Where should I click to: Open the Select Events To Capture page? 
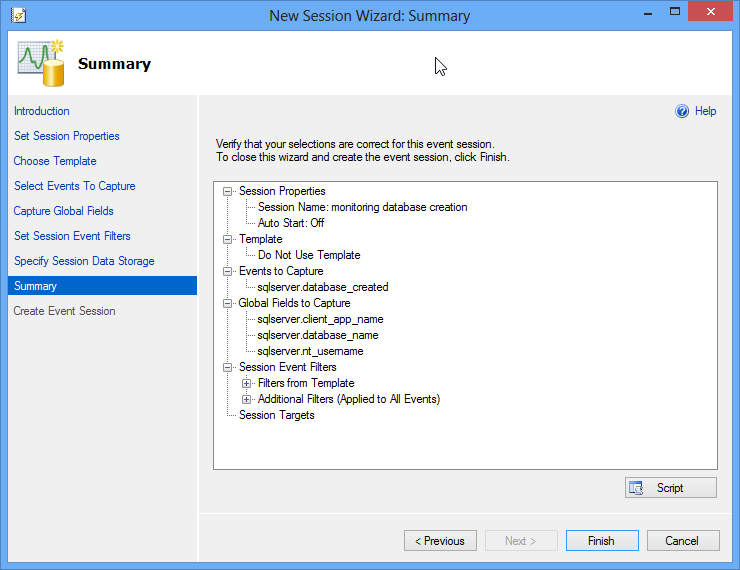pos(75,186)
